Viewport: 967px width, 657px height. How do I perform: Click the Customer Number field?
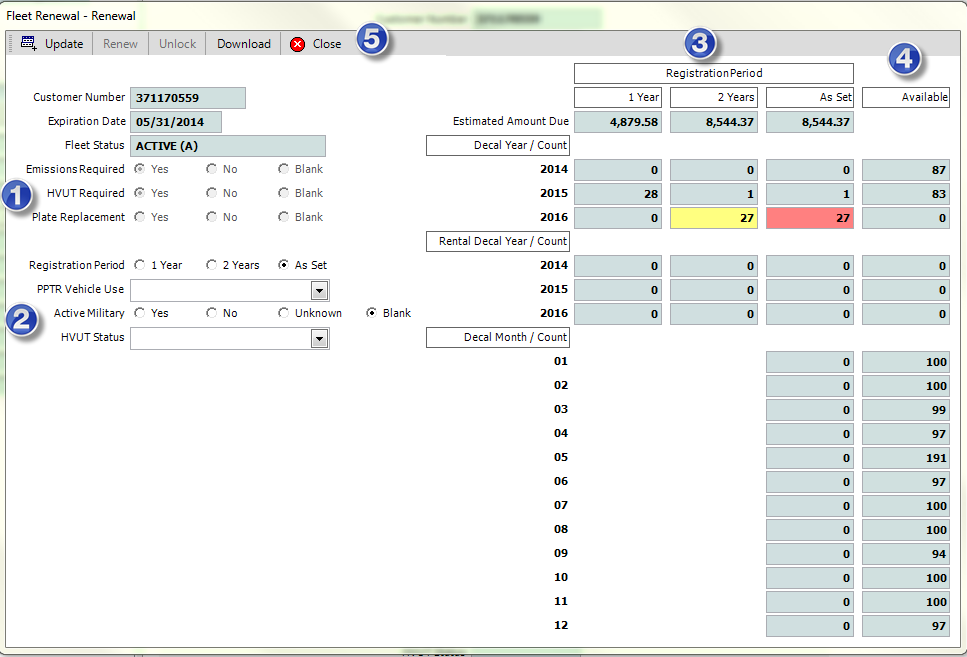click(x=187, y=98)
